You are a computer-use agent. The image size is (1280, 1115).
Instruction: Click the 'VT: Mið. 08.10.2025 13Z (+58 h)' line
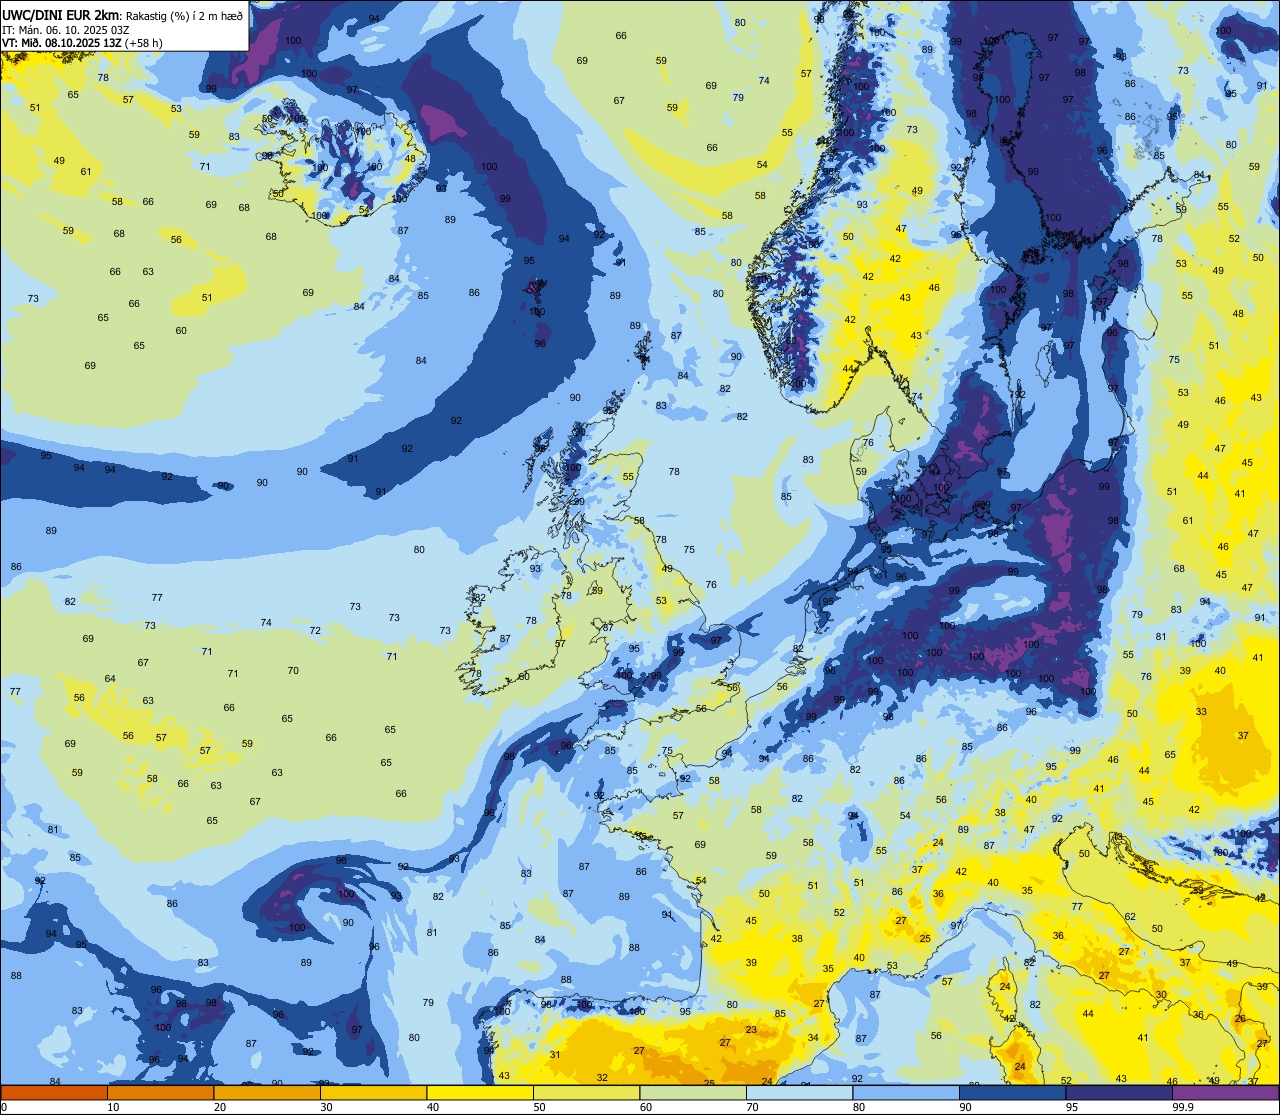point(82,42)
